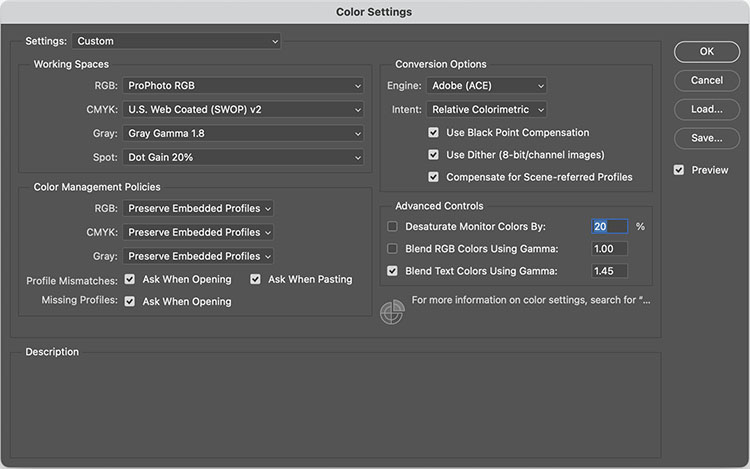Click the globe info icon

393,311
